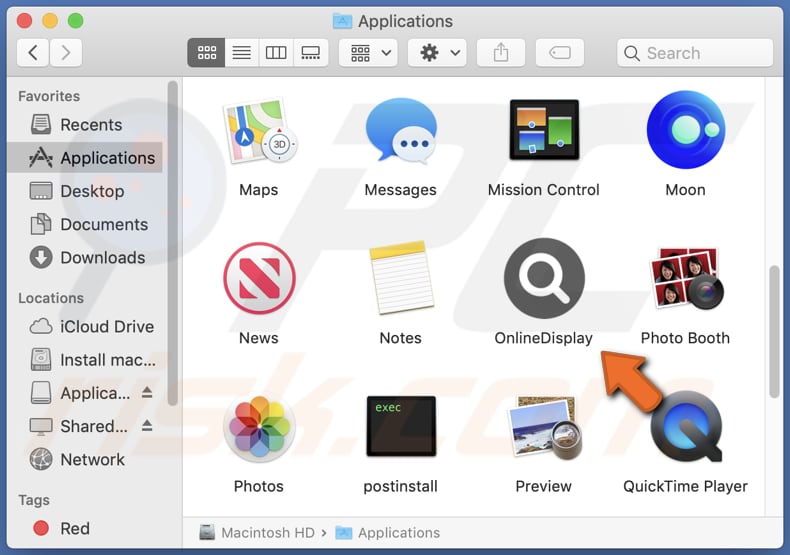The image size is (790, 555).
Task: Open the Photos app icon
Action: click(259, 426)
